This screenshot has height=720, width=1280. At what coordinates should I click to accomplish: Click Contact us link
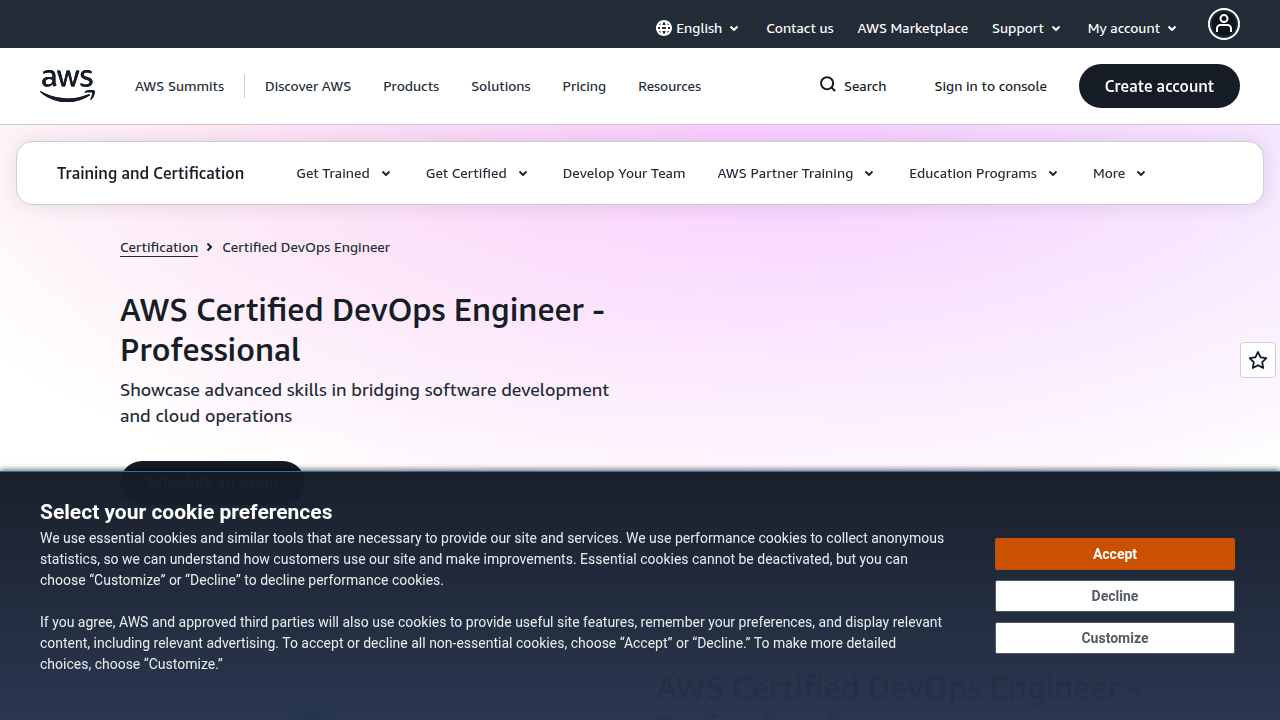click(800, 28)
